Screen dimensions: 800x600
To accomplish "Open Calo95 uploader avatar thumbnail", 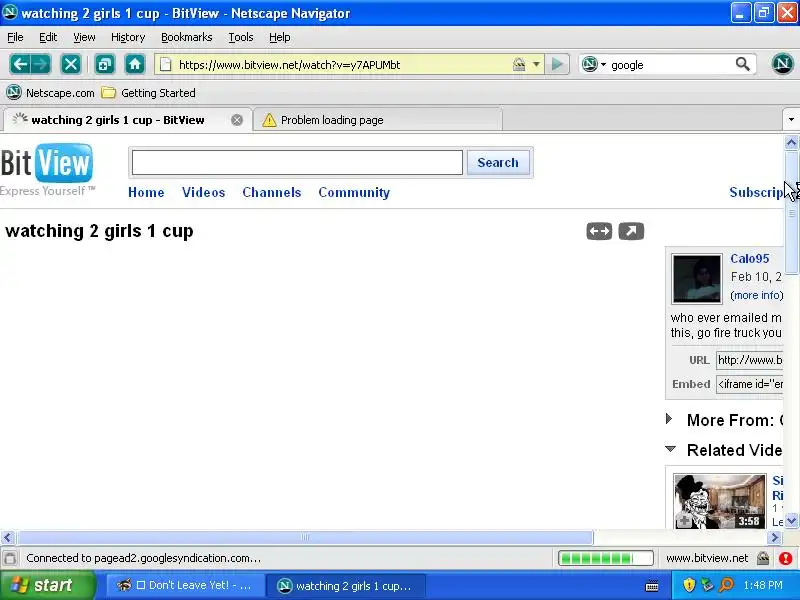I will pyautogui.click(x=697, y=279).
